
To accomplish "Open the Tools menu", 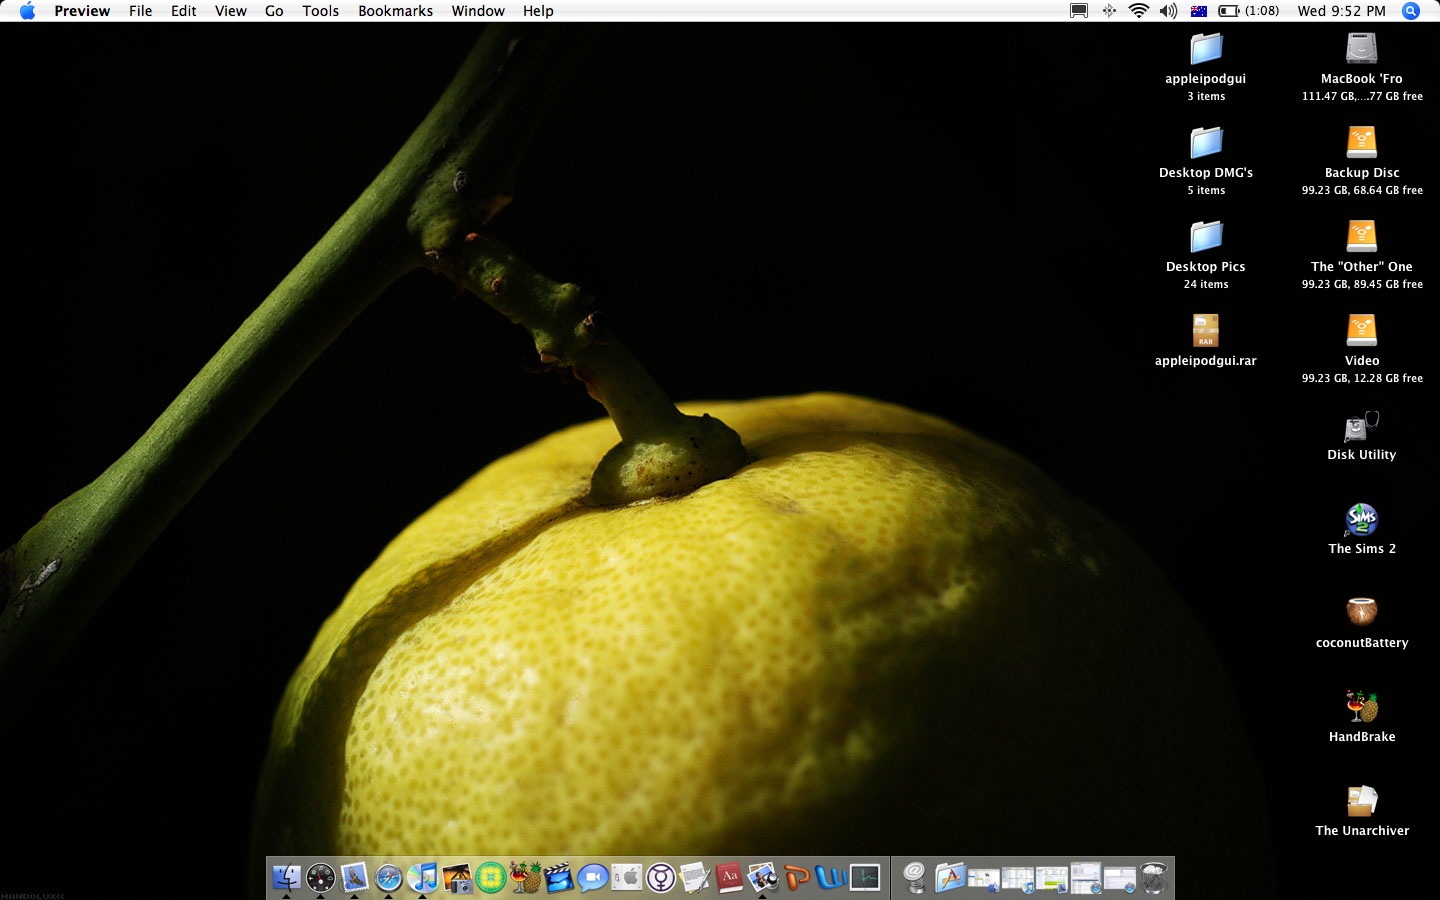I will coord(321,11).
